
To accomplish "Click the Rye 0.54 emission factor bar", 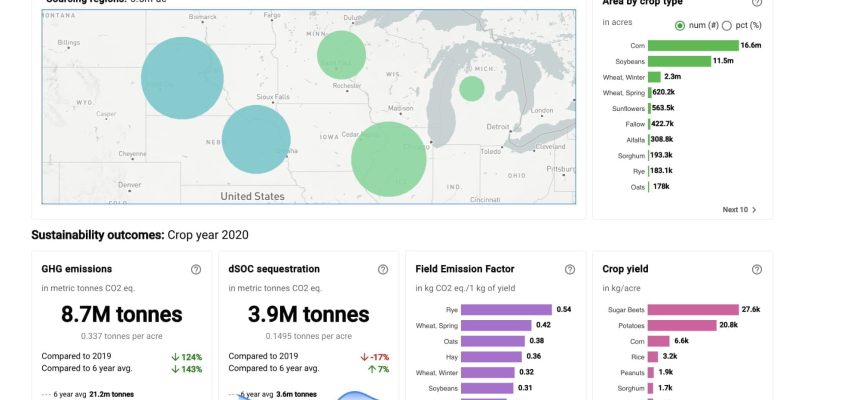I will 506,309.
